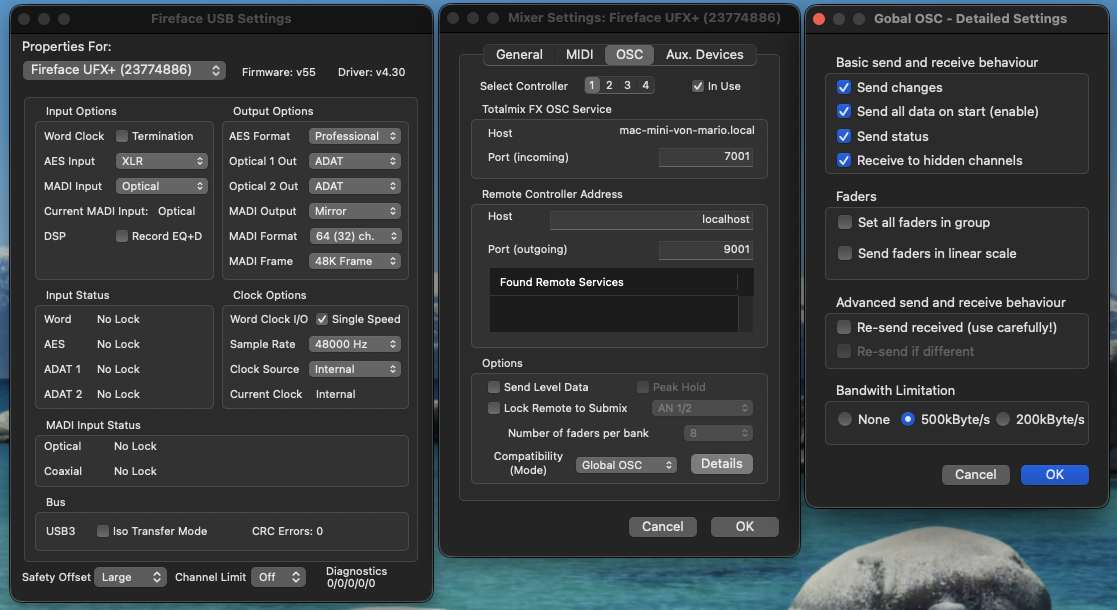Open Compatibility Mode Global OSC dropdown
This screenshot has width=1117, height=610.
[x=625, y=465]
